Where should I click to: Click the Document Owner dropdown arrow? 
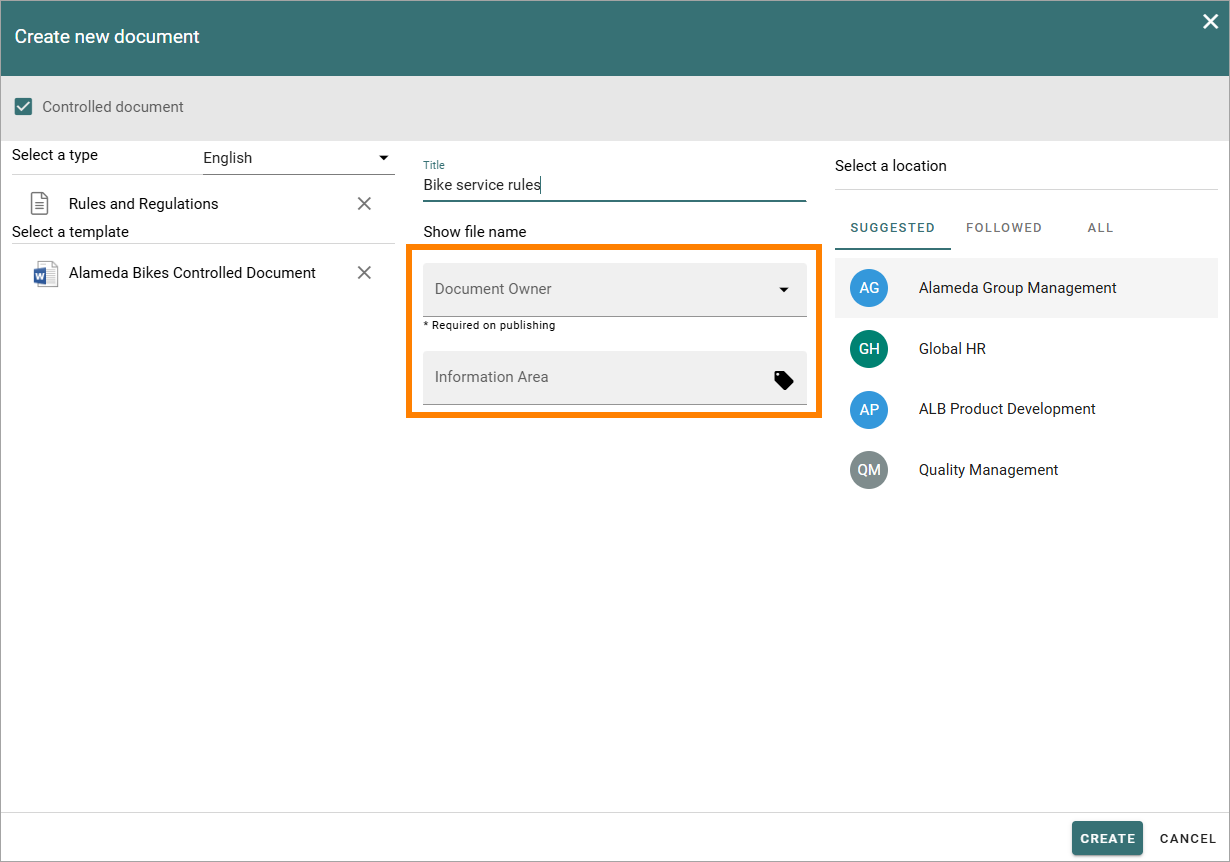784,290
